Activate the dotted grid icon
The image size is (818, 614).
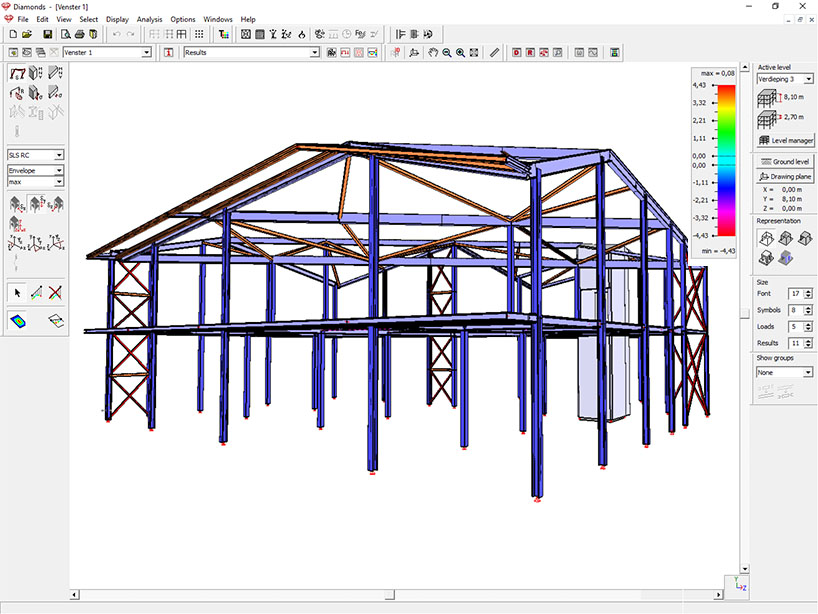pos(199,34)
